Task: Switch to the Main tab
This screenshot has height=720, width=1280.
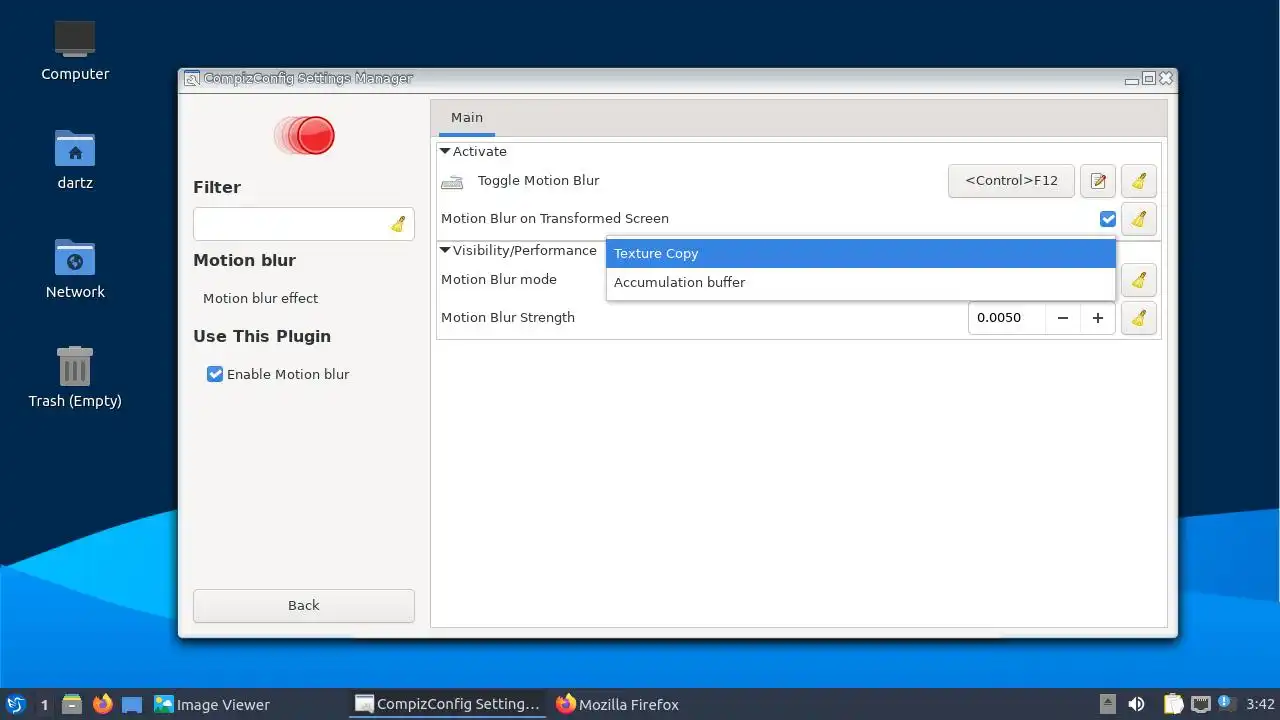Action: [467, 118]
